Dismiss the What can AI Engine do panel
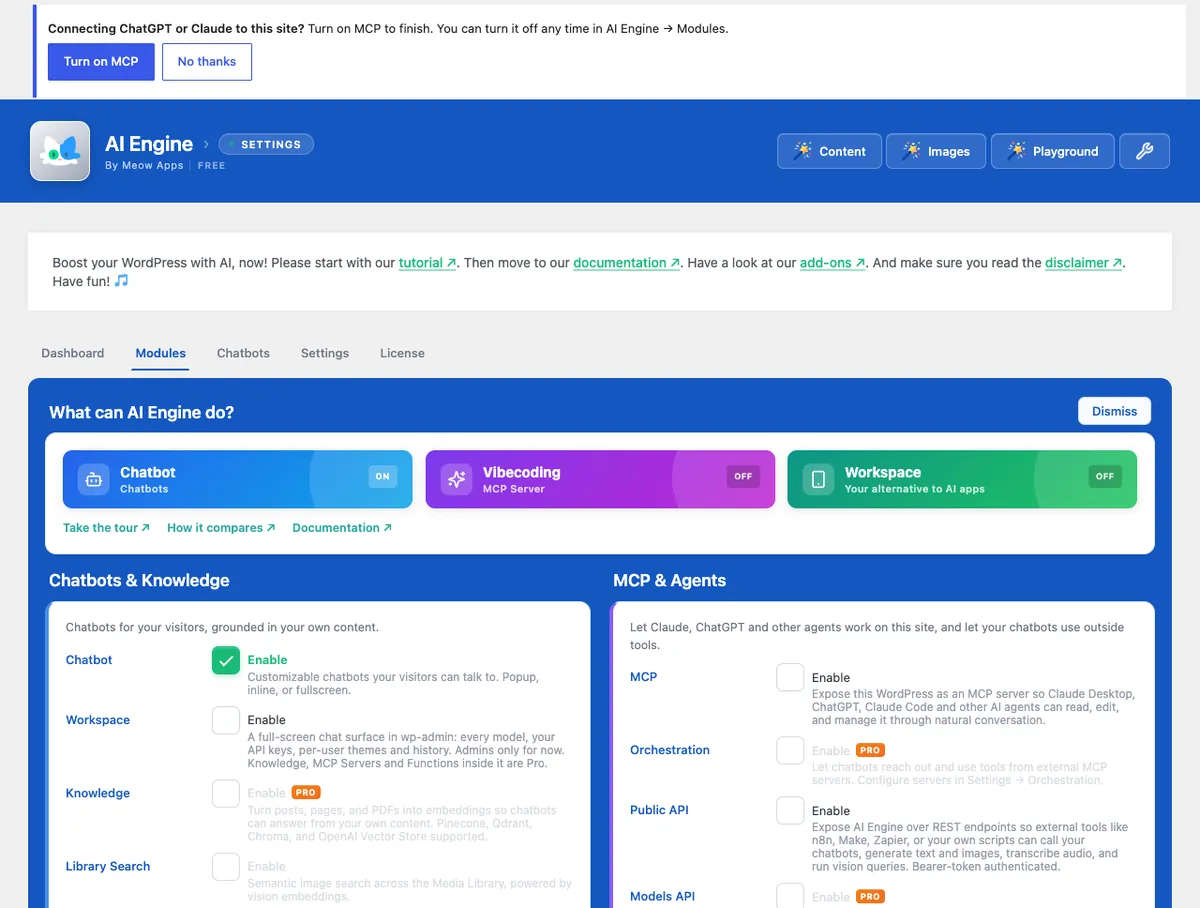Image resolution: width=1200 pixels, height=908 pixels. 1114,411
